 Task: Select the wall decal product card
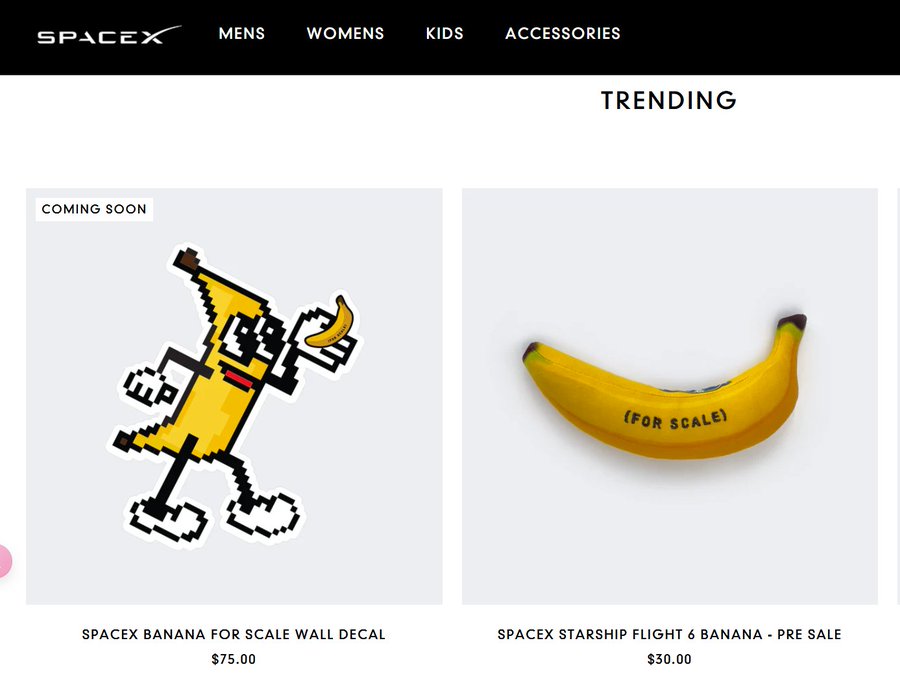(x=233, y=395)
